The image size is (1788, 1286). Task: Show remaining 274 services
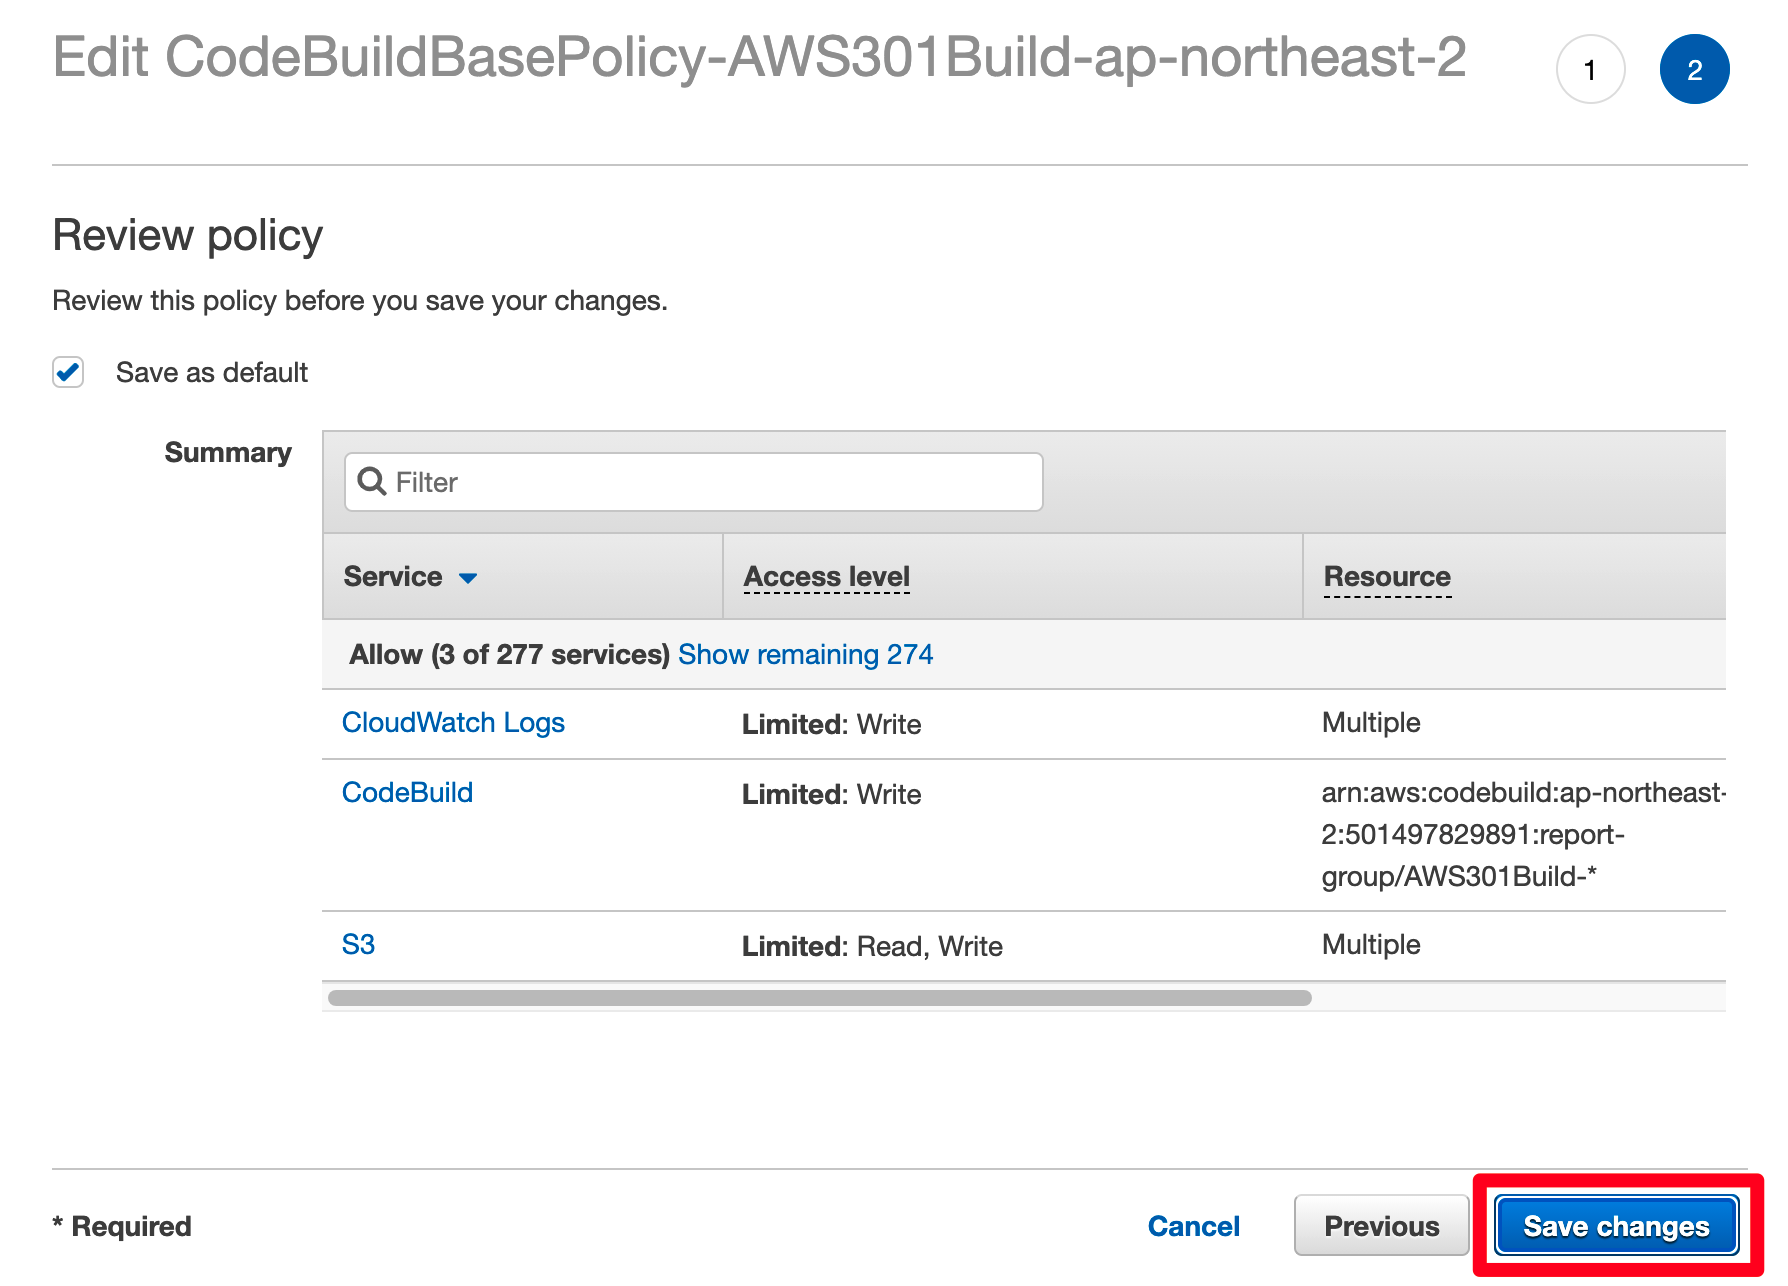point(805,654)
